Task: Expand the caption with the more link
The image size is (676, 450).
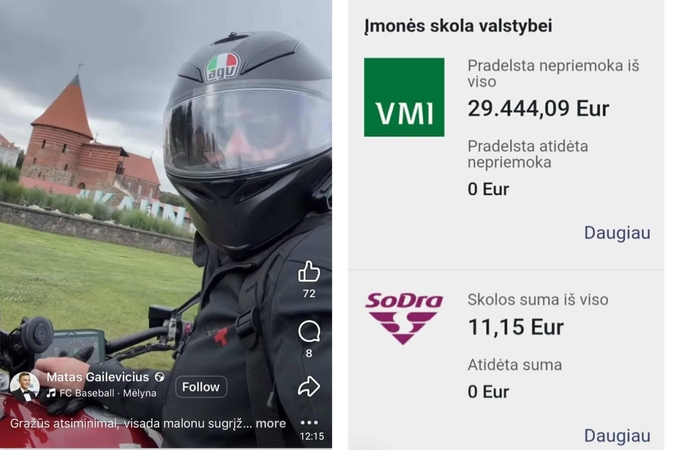Action: pyautogui.click(x=271, y=423)
